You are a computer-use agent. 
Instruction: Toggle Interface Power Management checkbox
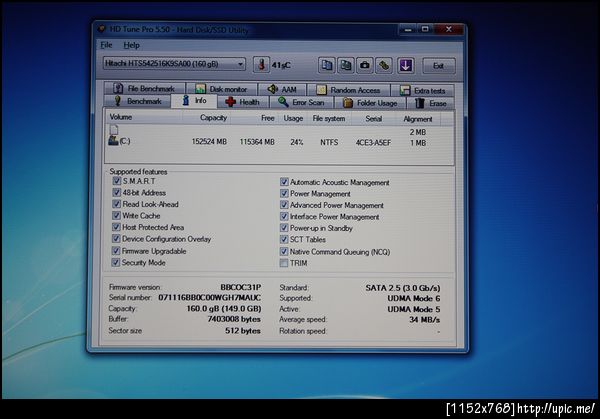[x=284, y=216]
